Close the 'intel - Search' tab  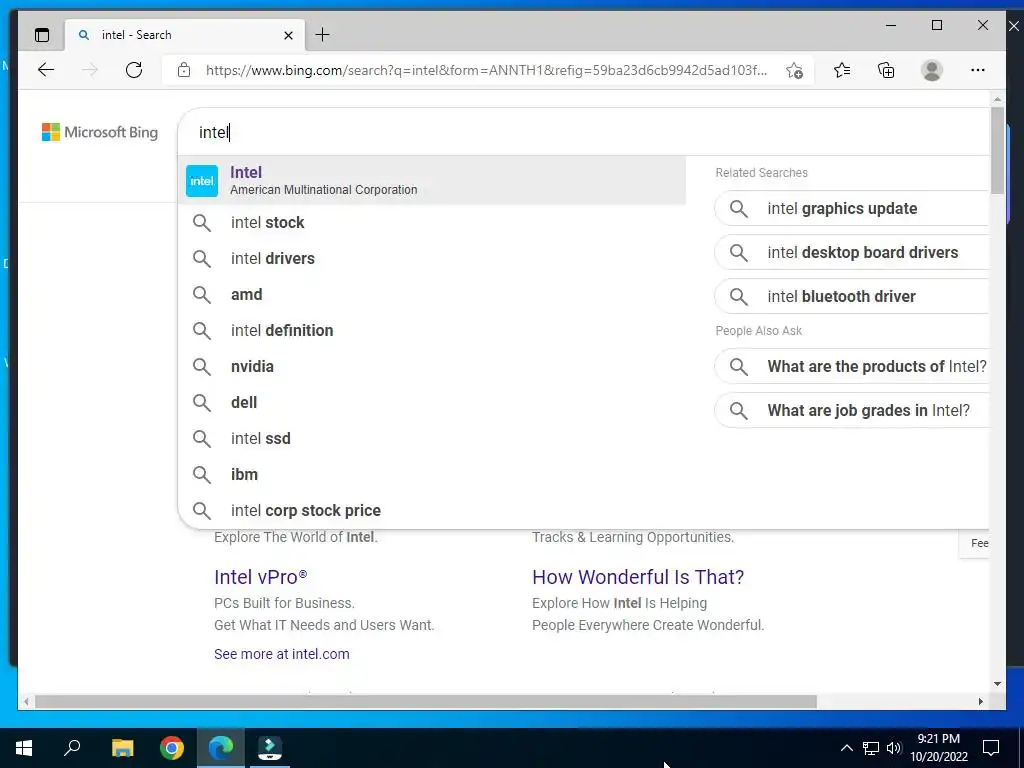coord(288,35)
